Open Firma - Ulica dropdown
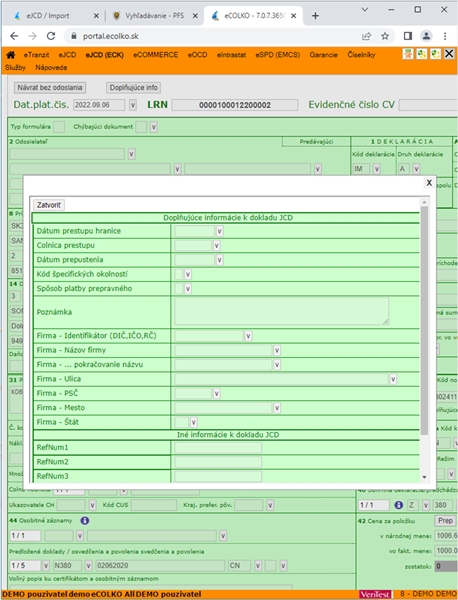This screenshot has height=600, width=458. coord(393,379)
